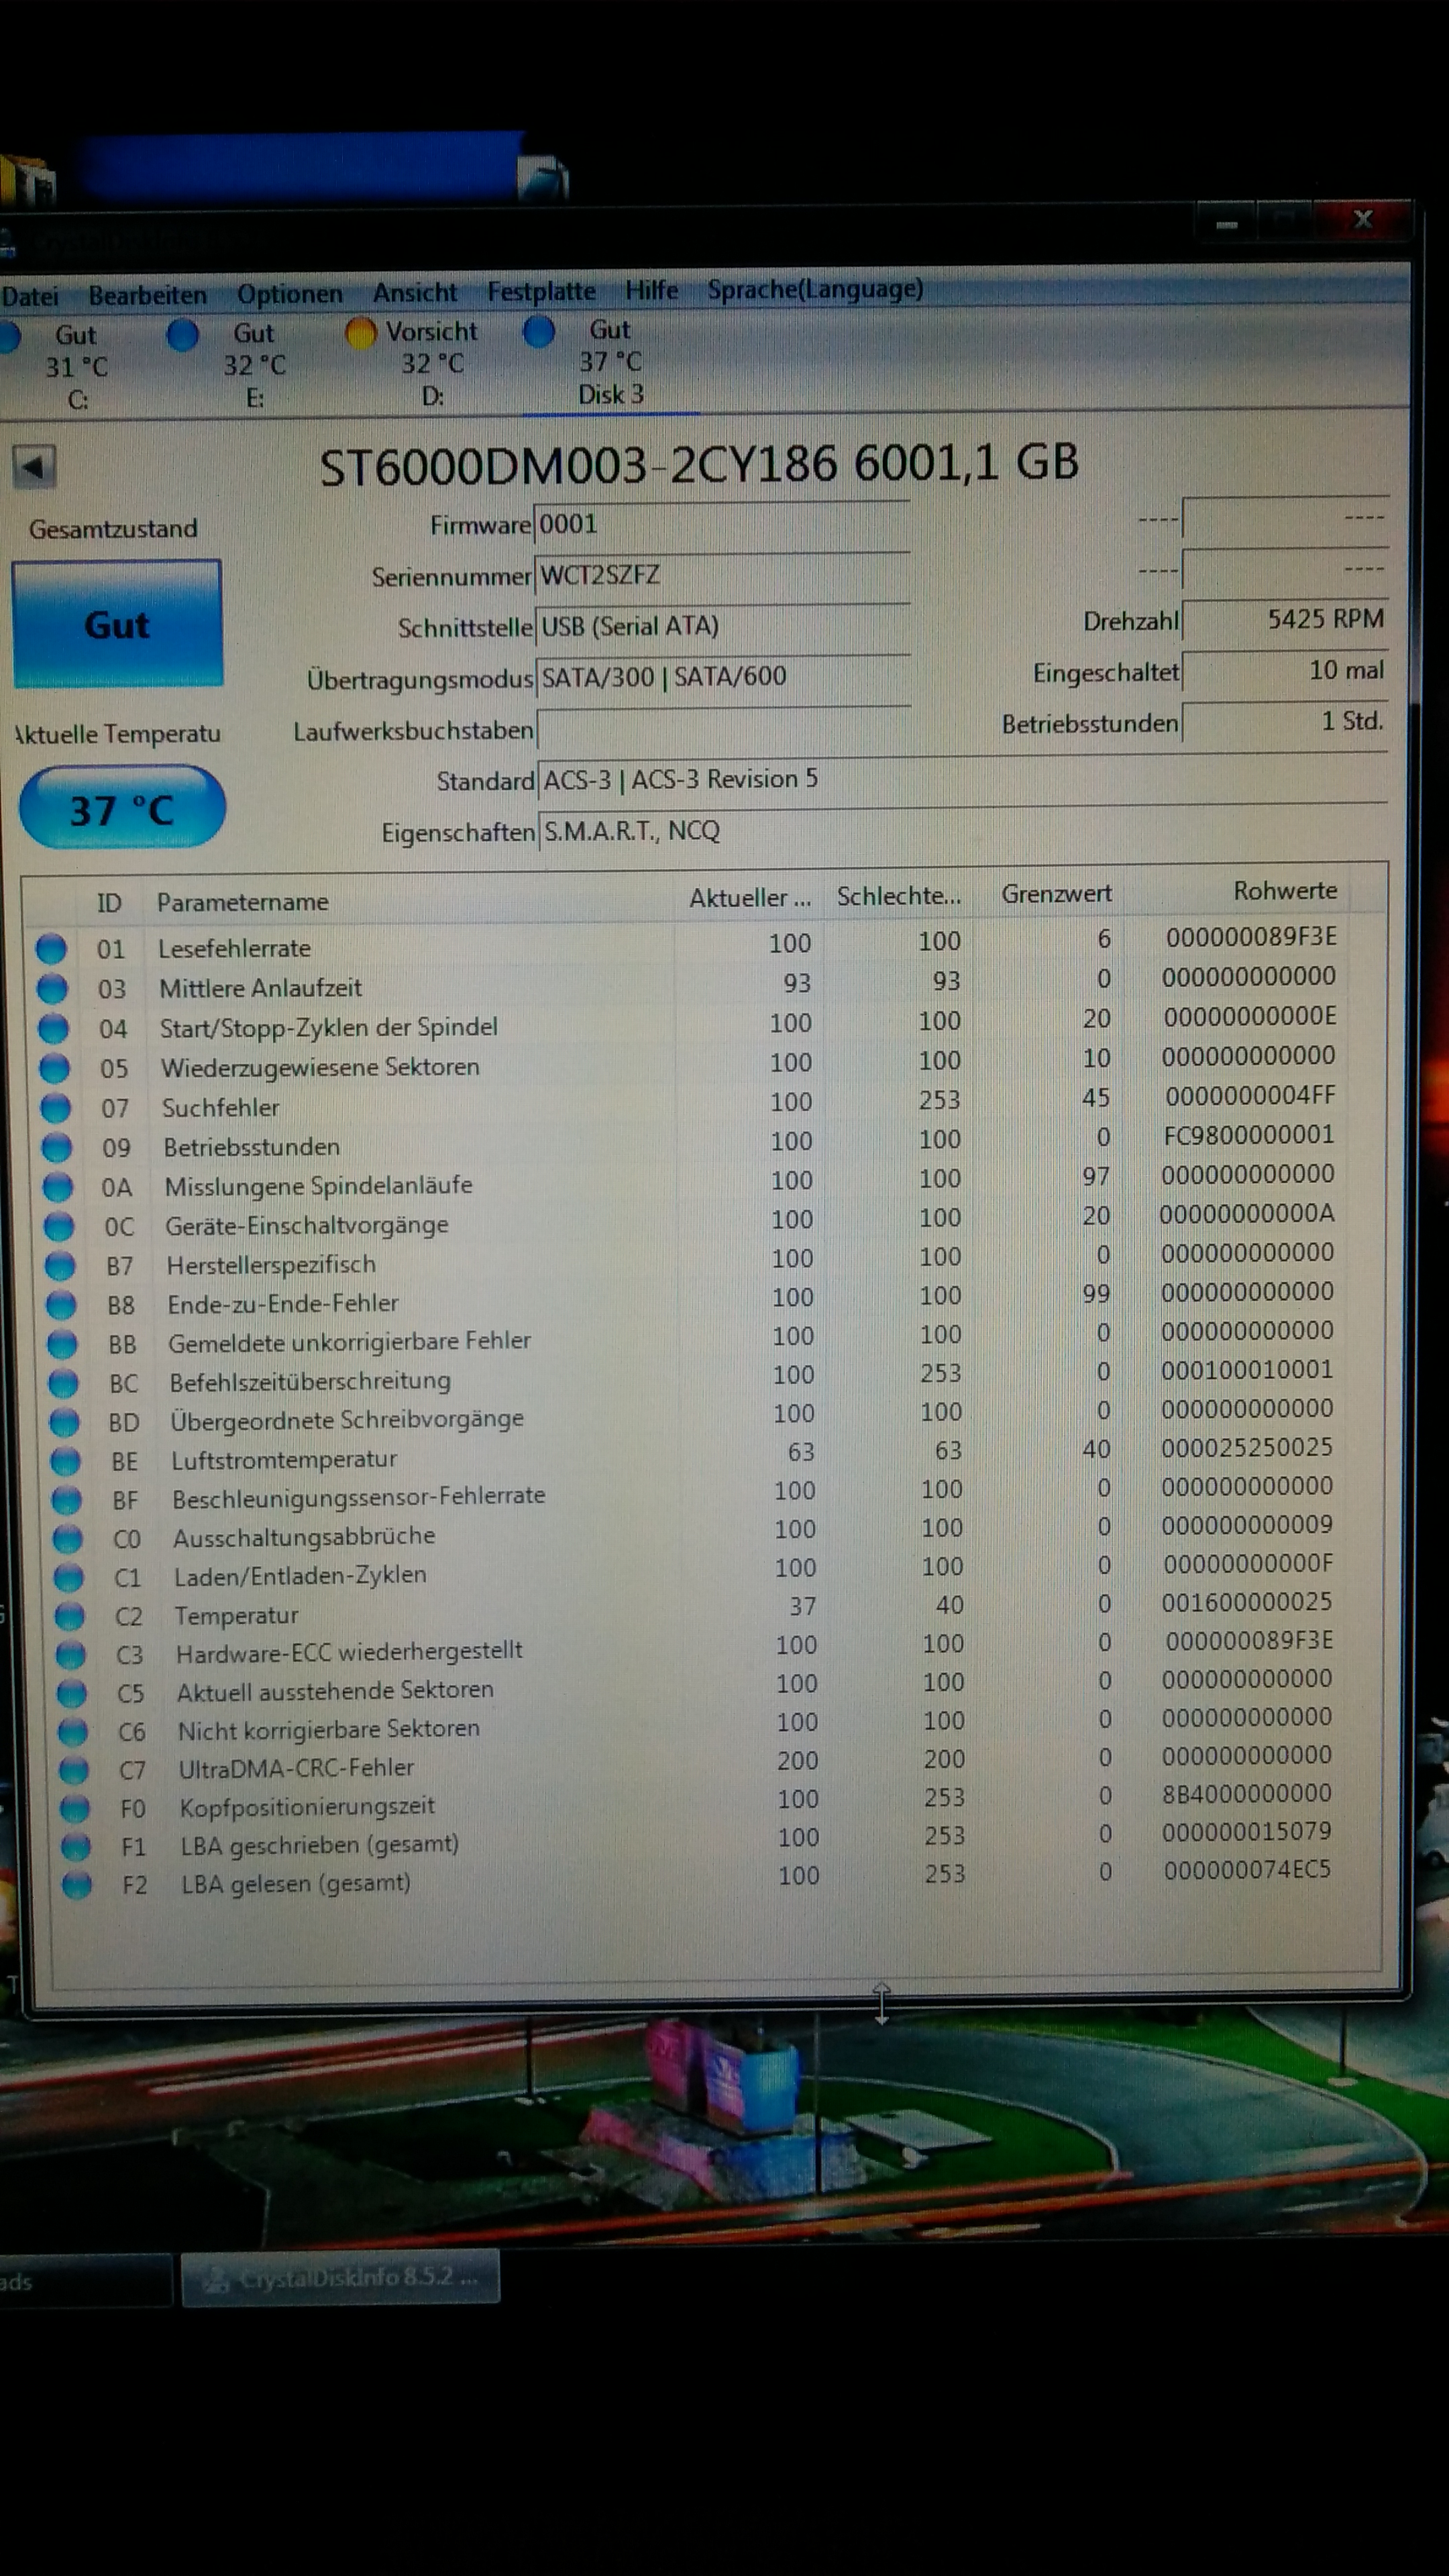Select the Vorsicht status icon for D:
Image resolution: width=1449 pixels, height=2576 pixels.
pos(360,333)
